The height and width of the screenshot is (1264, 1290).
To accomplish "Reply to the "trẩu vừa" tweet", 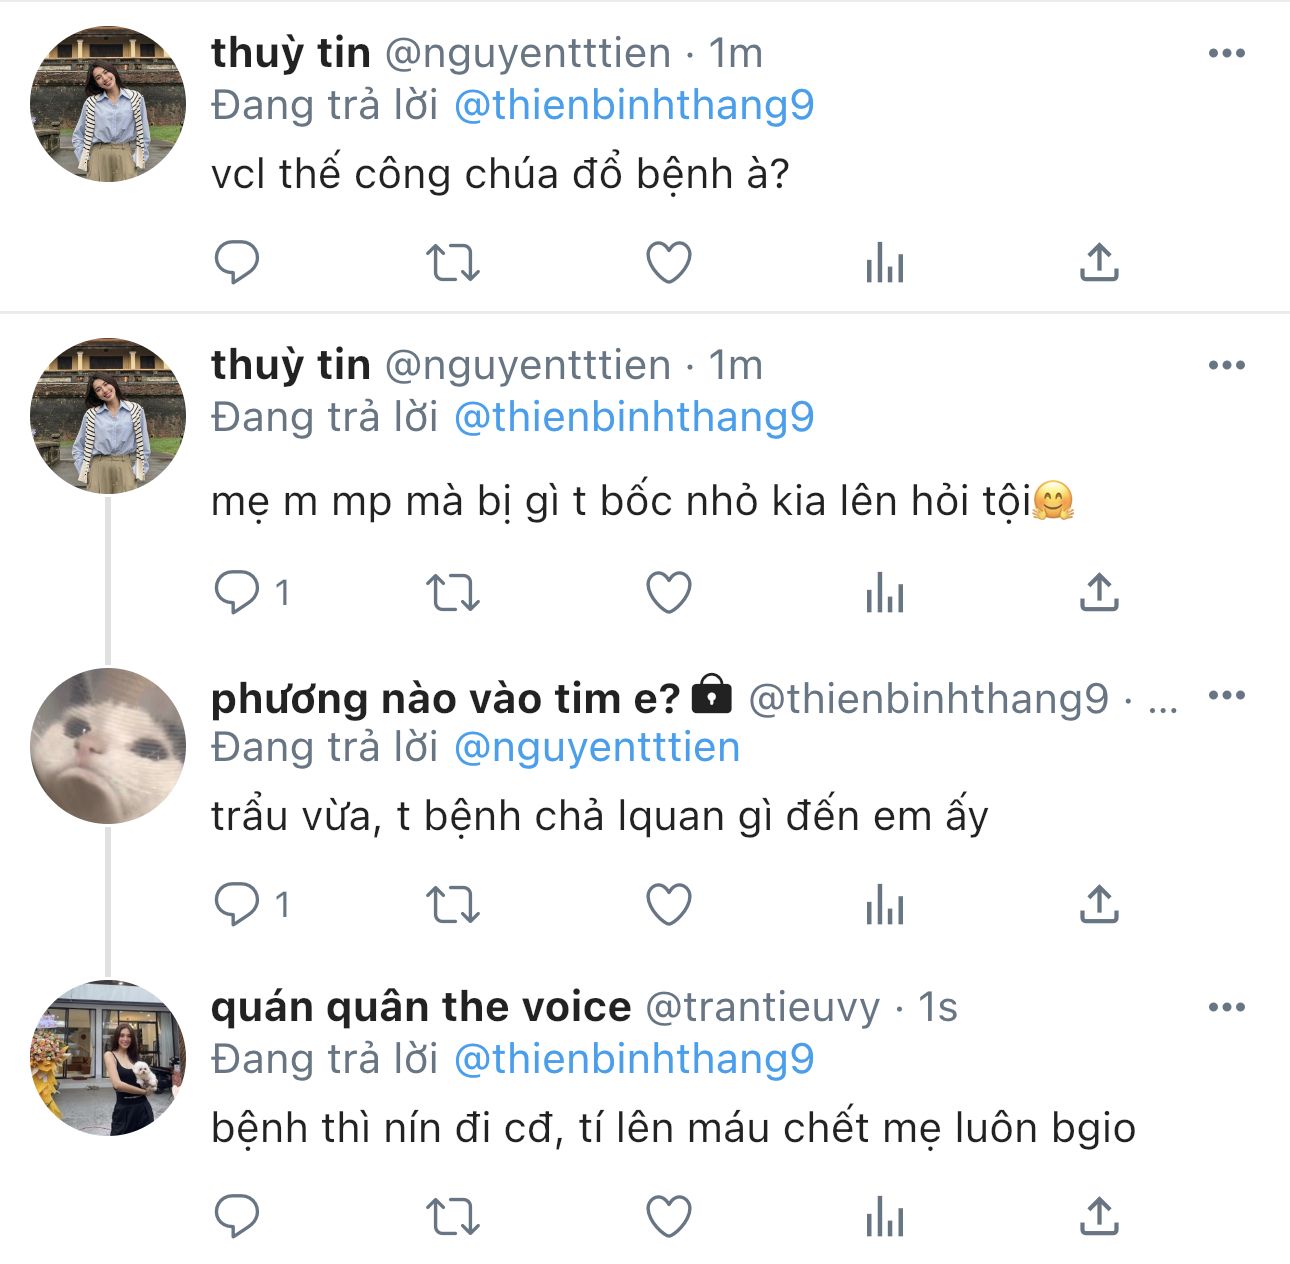I will click(237, 905).
